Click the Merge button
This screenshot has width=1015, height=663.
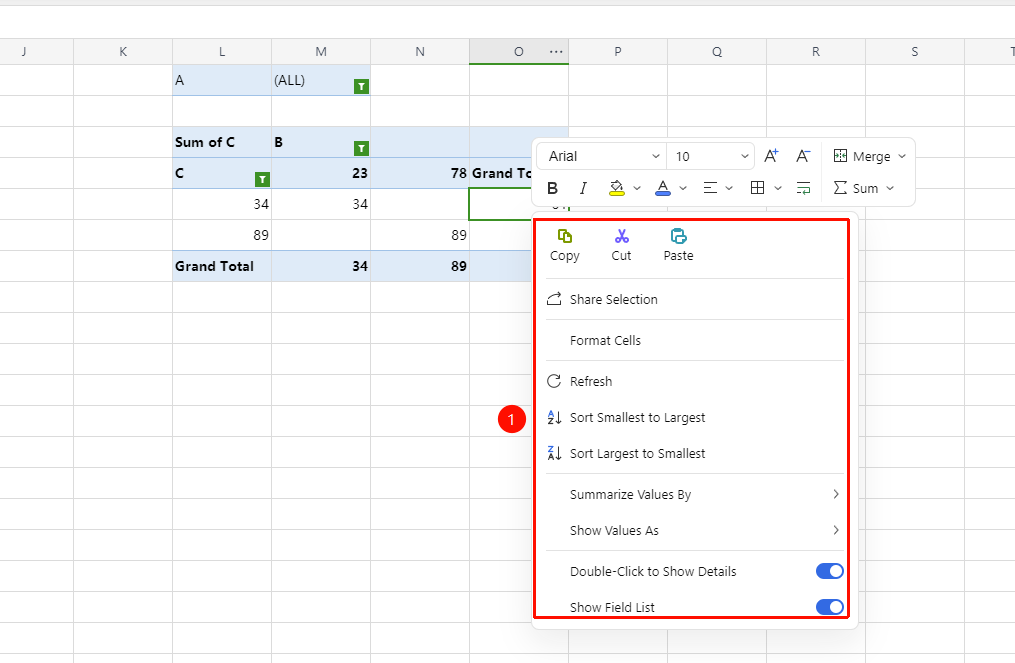[x=869, y=156]
